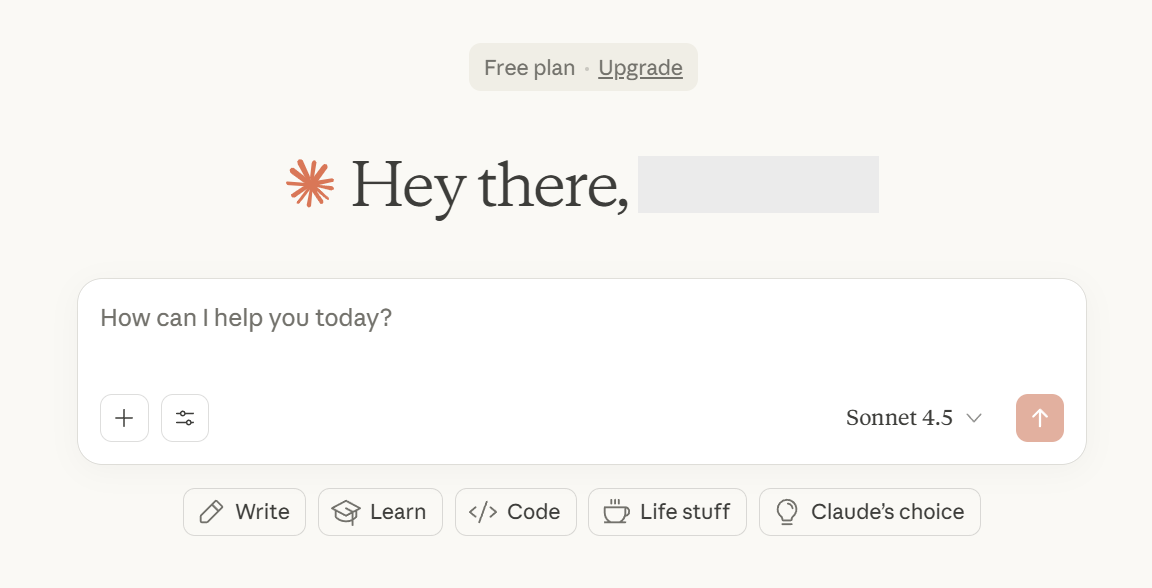This screenshot has width=1152, height=588.
Task: Select the Write suggestion chip
Action: tap(244, 512)
